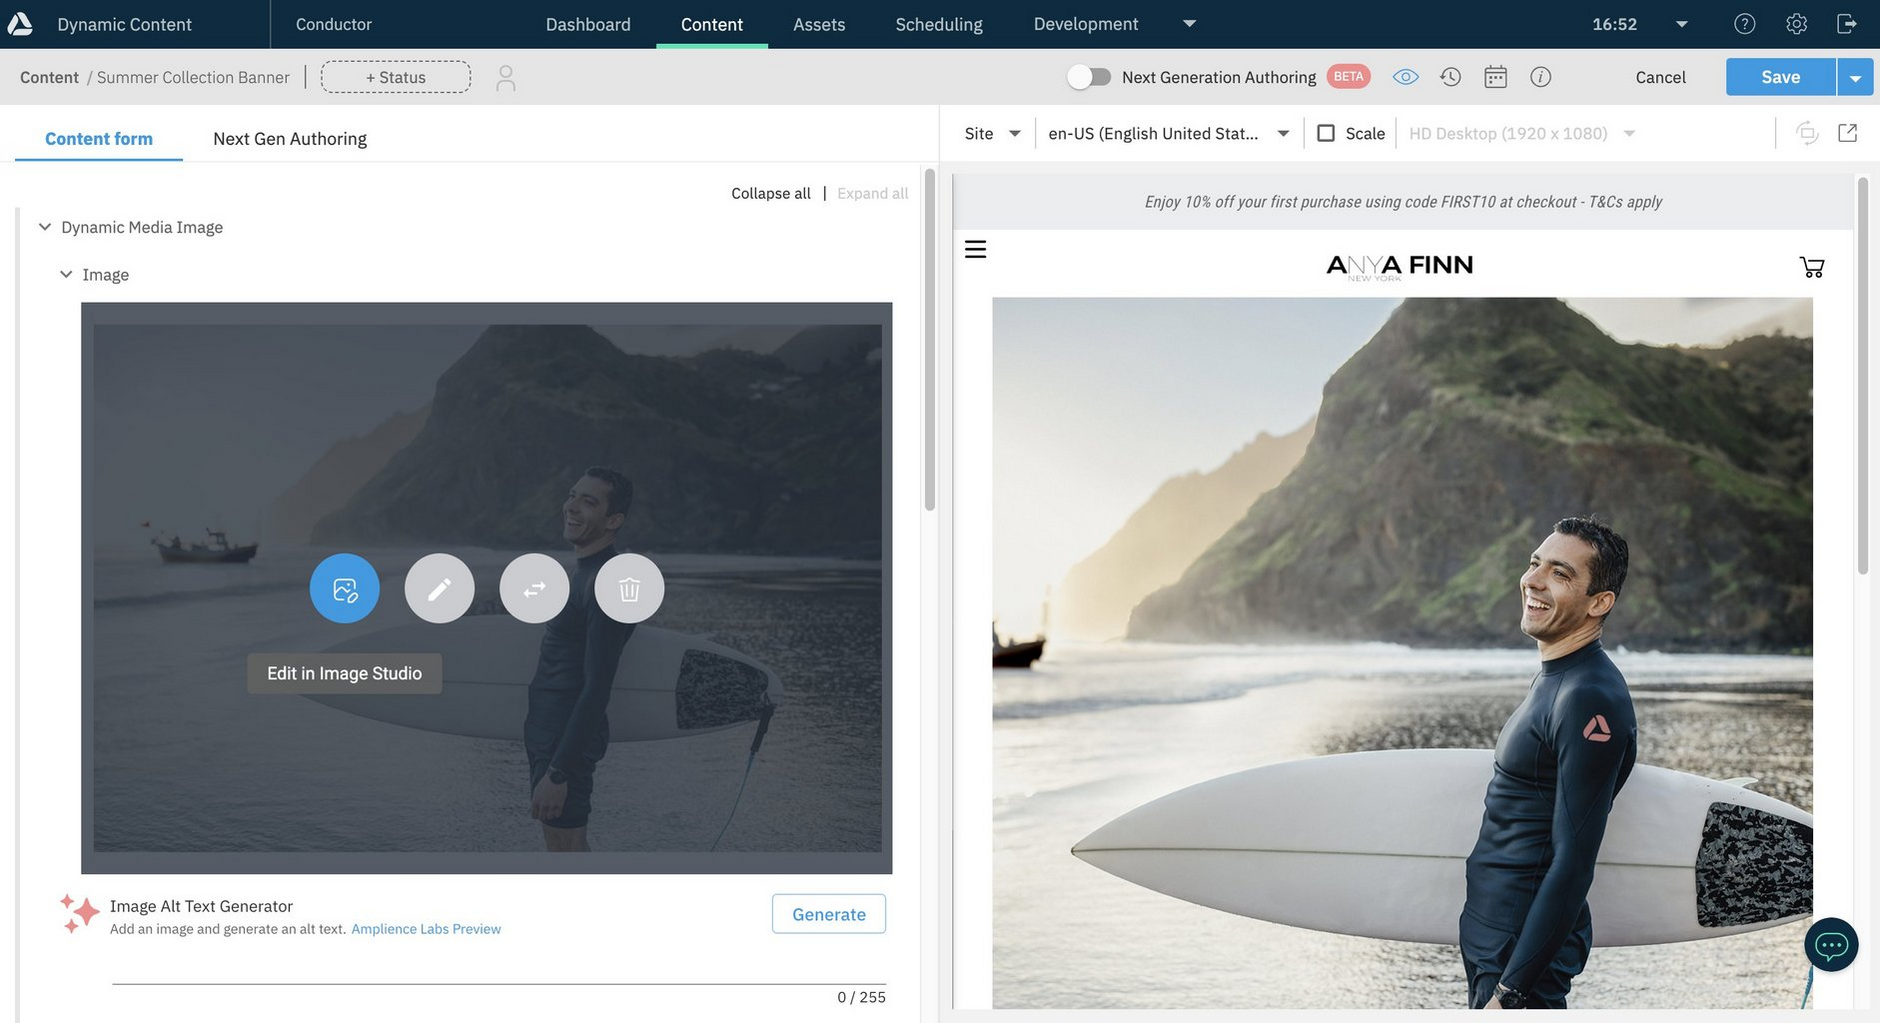Open the Assets tab
This screenshot has height=1023, width=1880.
(x=819, y=24)
